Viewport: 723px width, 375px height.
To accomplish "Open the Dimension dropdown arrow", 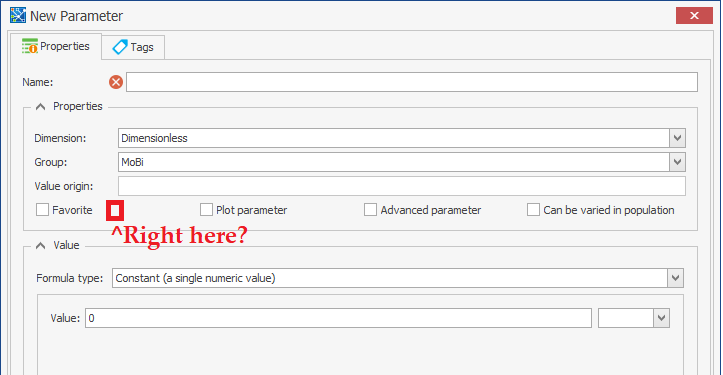I will coord(677,138).
